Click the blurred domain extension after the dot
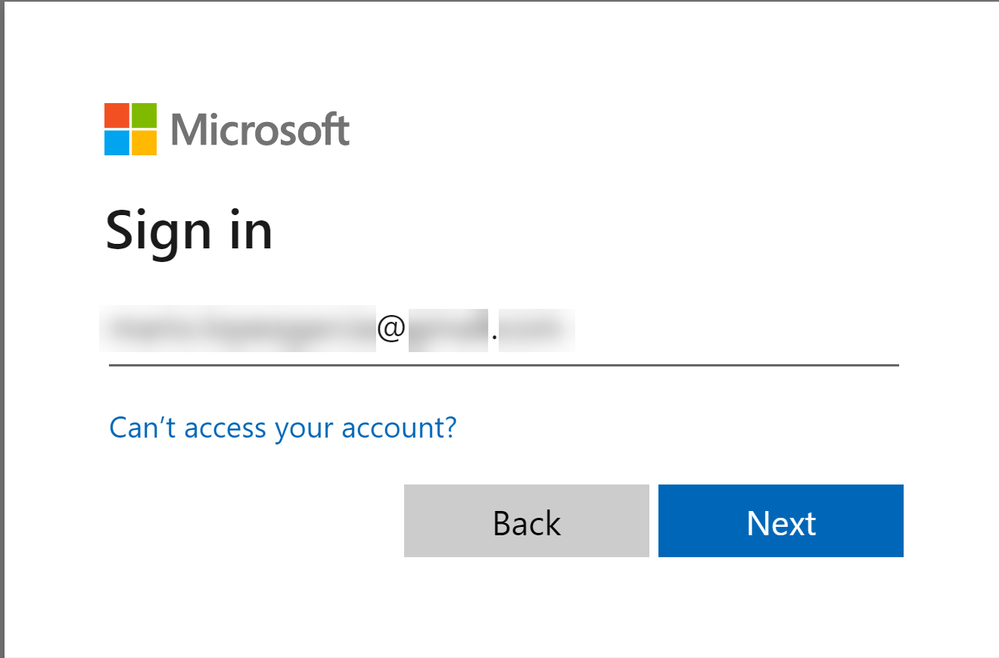 tap(537, 329)
